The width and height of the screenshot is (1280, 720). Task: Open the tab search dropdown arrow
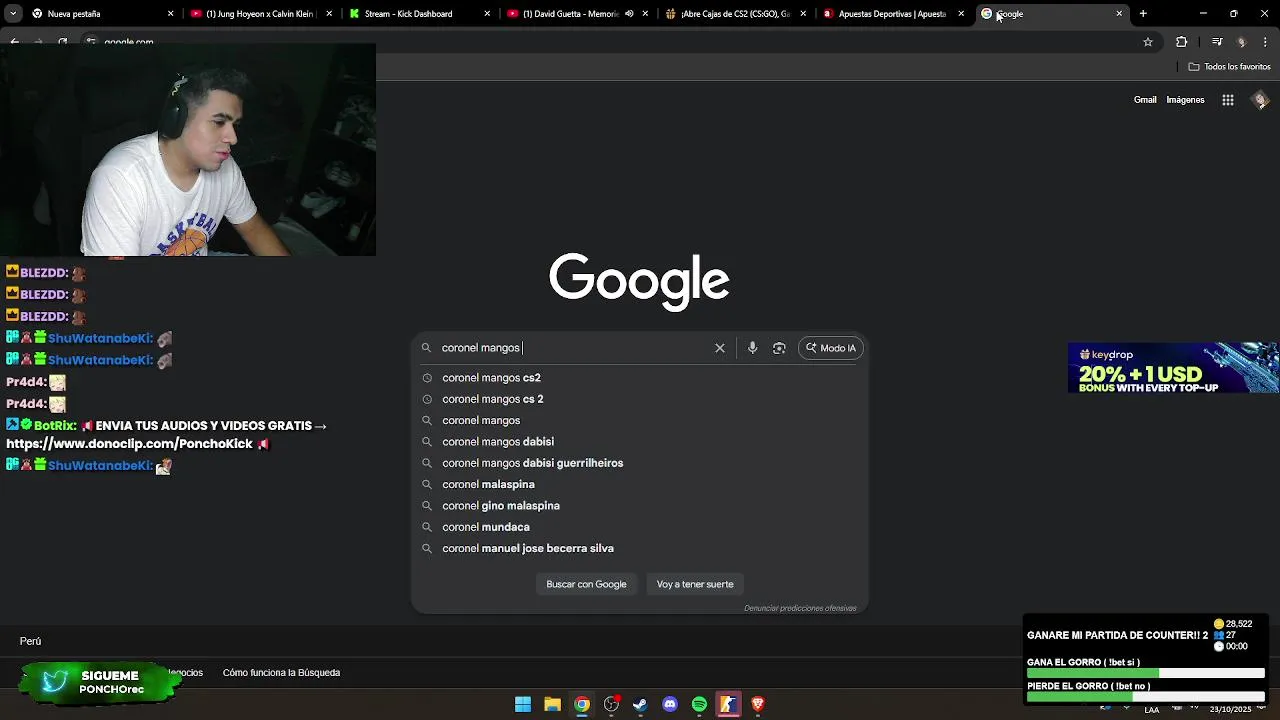(13, 14)
